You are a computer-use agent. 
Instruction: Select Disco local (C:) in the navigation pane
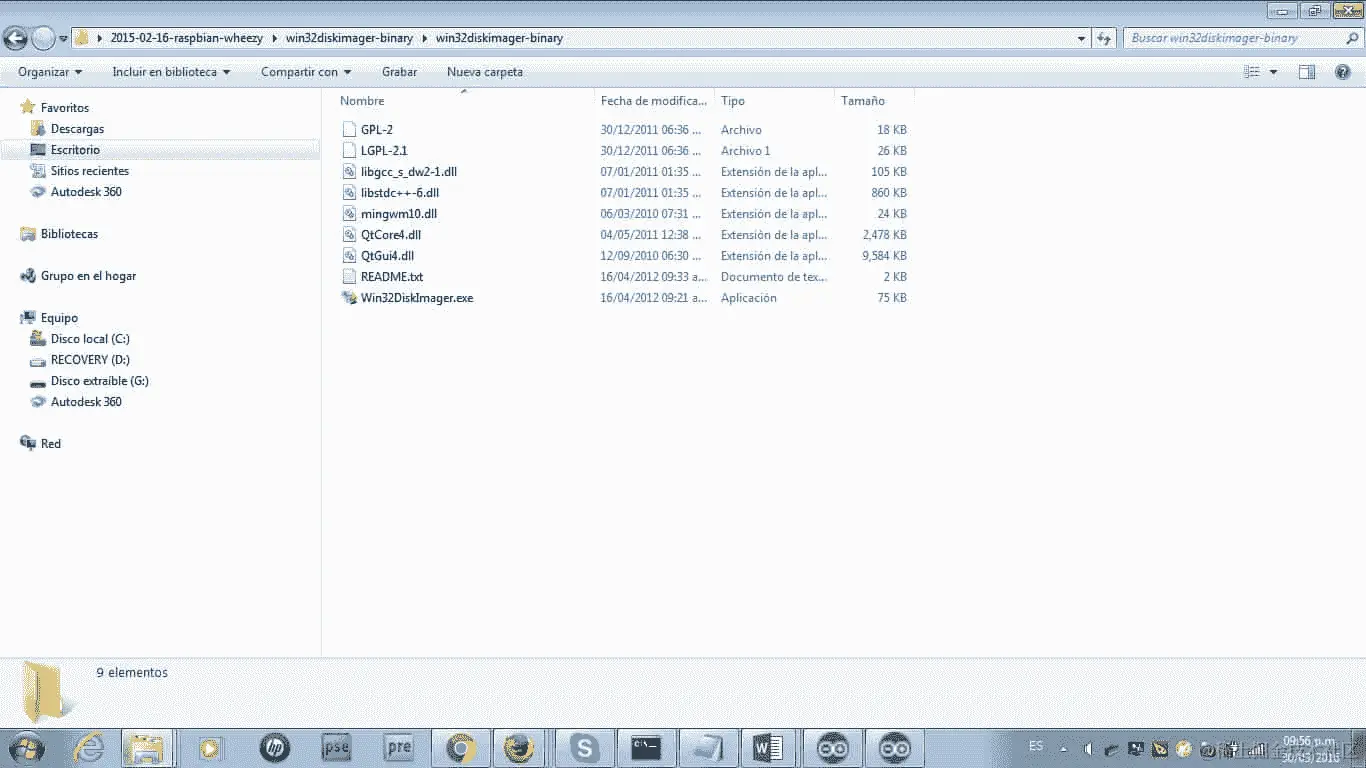coord(91,339)
